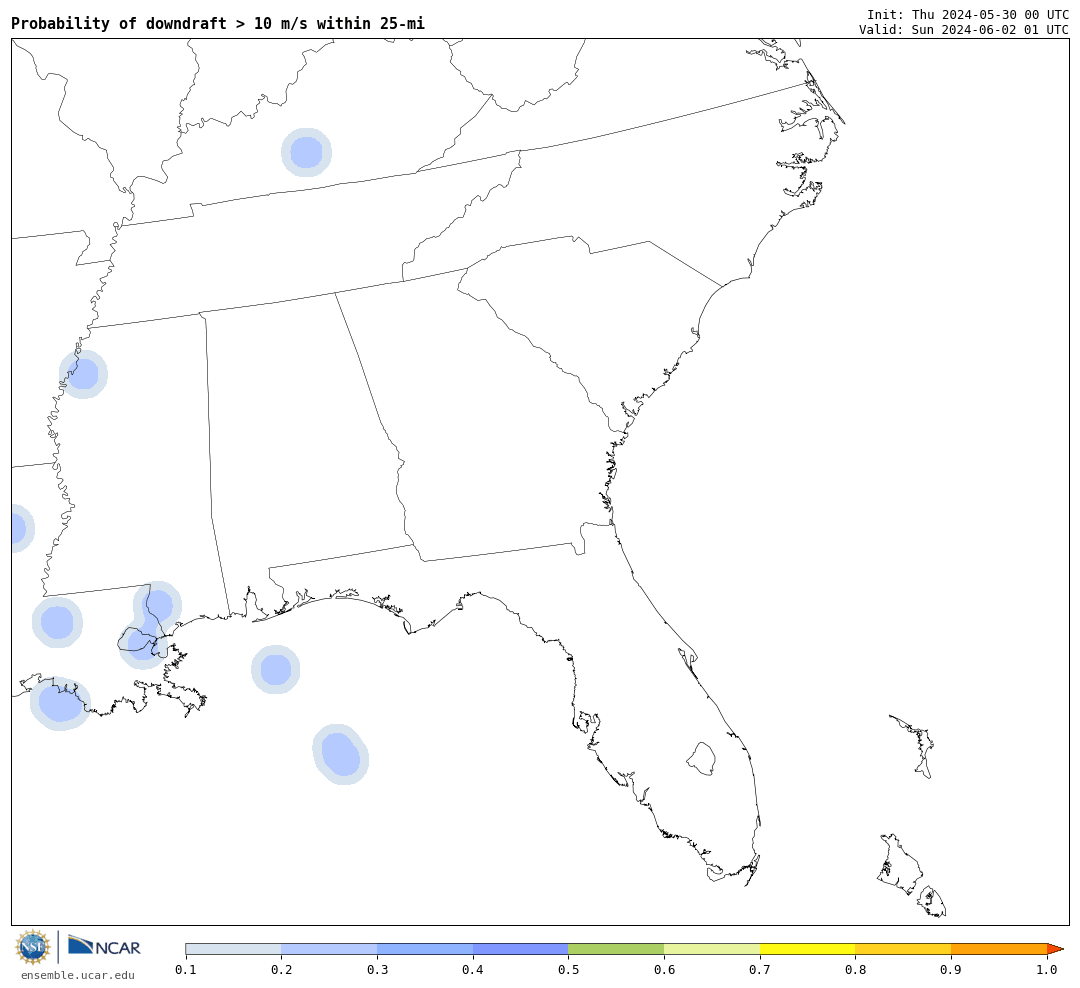Screen dimensions: 1080x988
Task: Click the NSF logo
Action: (32, 947)
